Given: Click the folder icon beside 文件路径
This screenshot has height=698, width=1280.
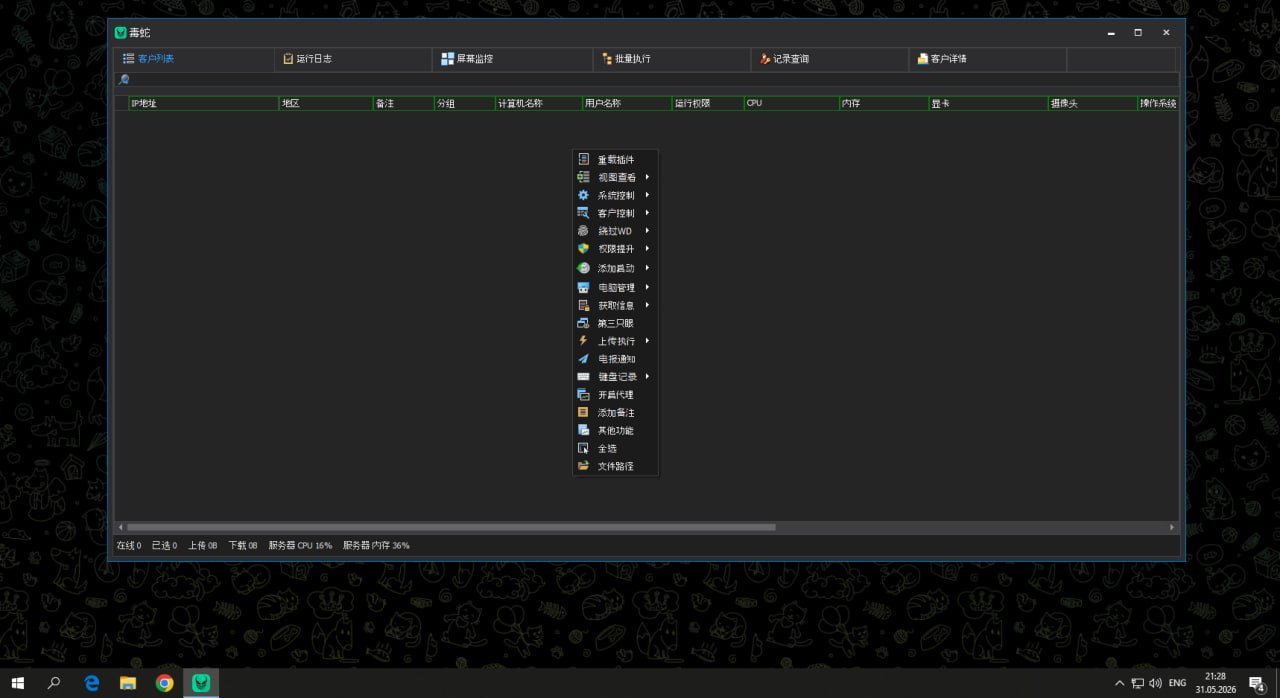Looking at the screenshot, I should click(x=584, y=466).
